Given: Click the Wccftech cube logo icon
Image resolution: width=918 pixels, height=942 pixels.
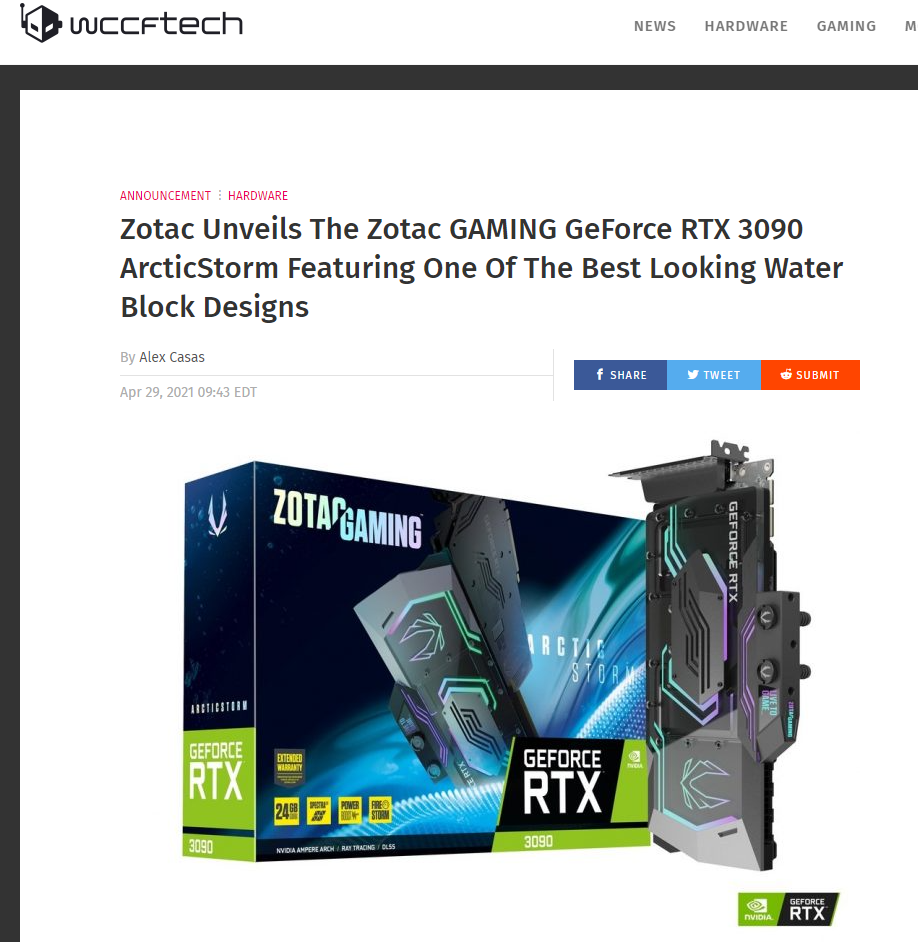Looking at the screenshot, I should [x=40, y=23].
